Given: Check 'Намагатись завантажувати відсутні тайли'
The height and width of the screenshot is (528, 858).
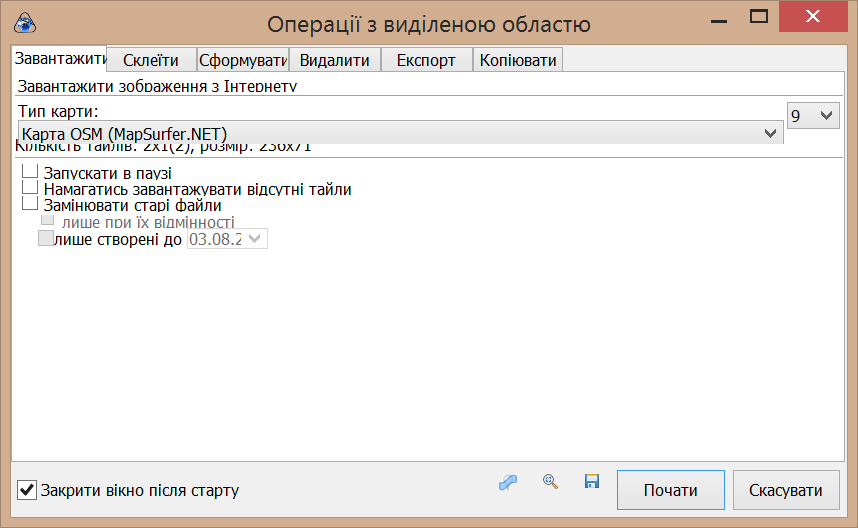Looking at the screenshot, I should pos(30,188).
